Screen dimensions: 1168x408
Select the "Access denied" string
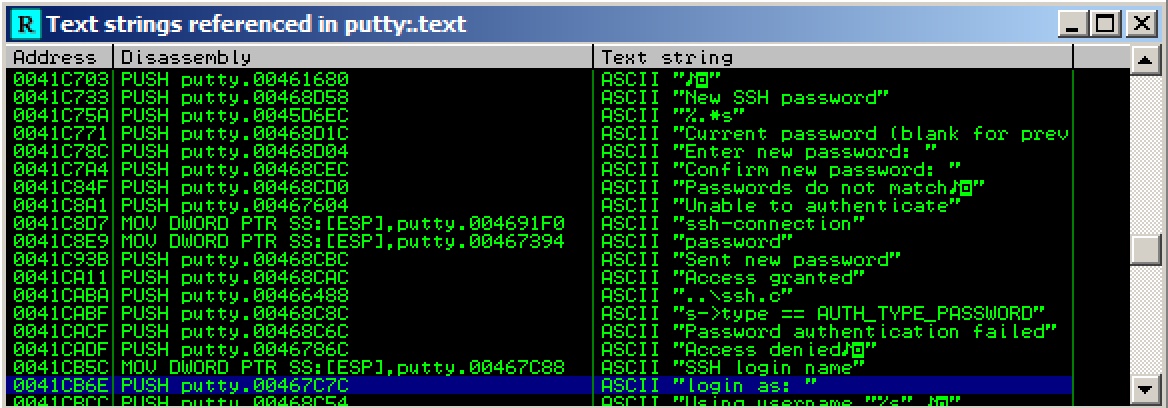pyautogui.click(x=775, y=350)
